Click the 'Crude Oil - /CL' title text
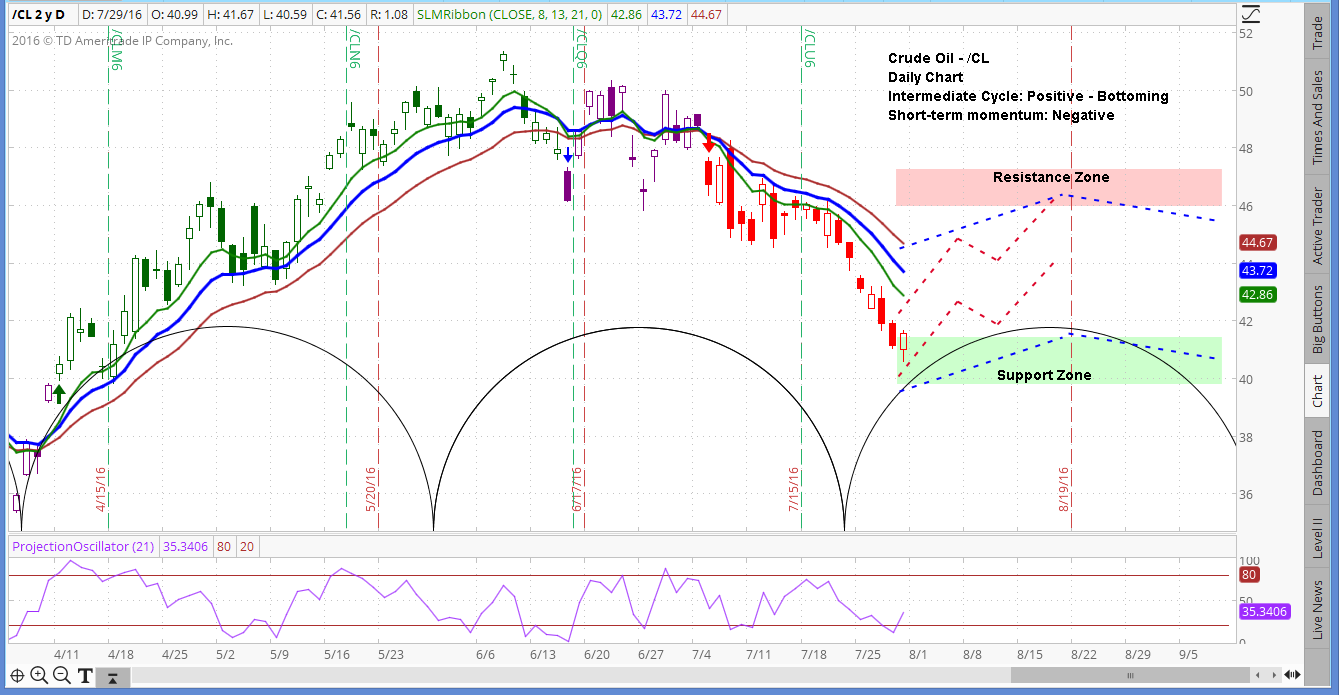 (x=938, y=58)
